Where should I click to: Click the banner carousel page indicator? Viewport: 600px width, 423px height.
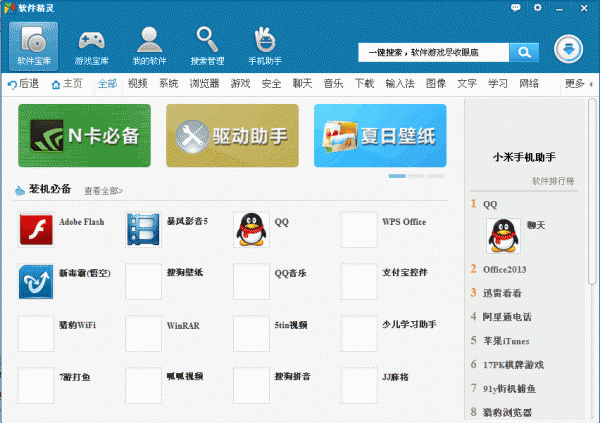point(416,176)
